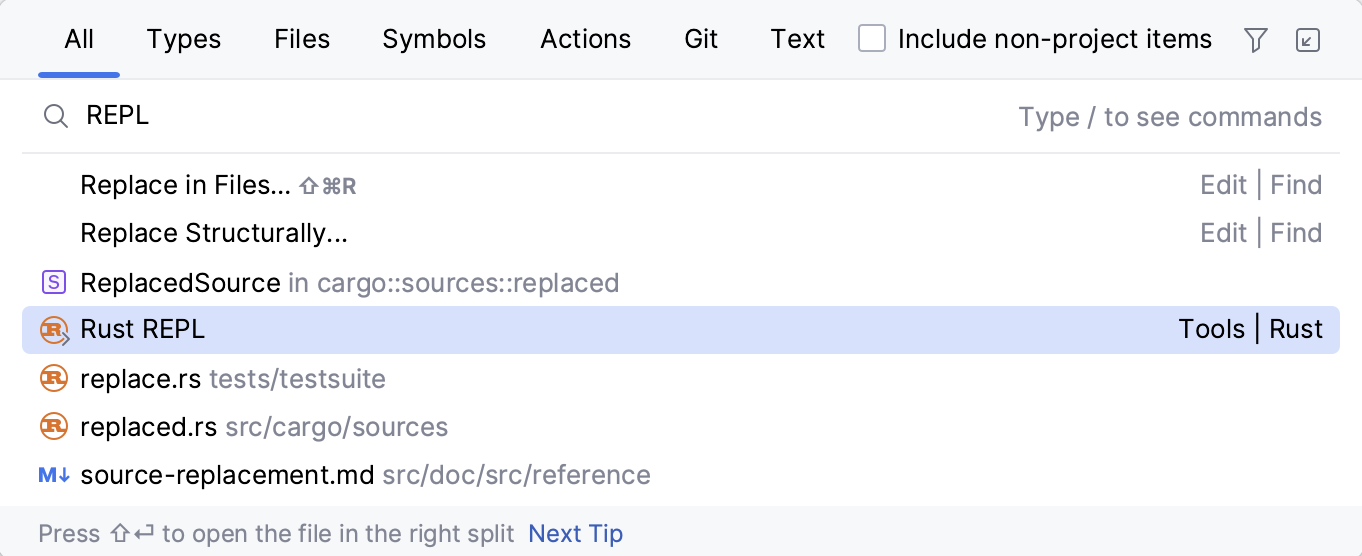The width and height of the screenshot is (1362, 556).
Task: Click the Rust file icon for replaced.rs
Action: click(53, 427)
